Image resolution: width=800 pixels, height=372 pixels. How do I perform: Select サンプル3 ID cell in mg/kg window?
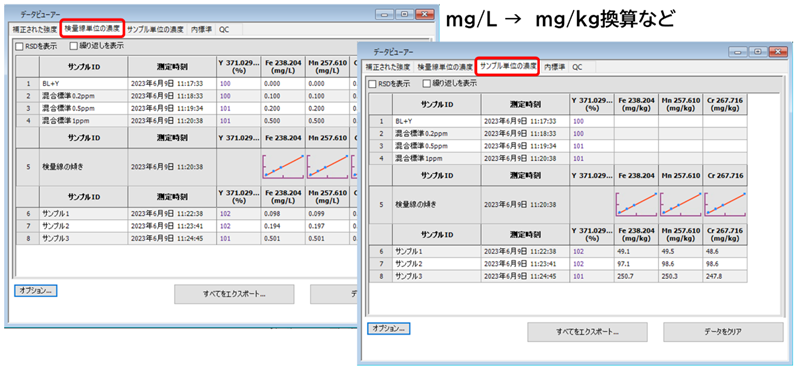tap(436, 276)
